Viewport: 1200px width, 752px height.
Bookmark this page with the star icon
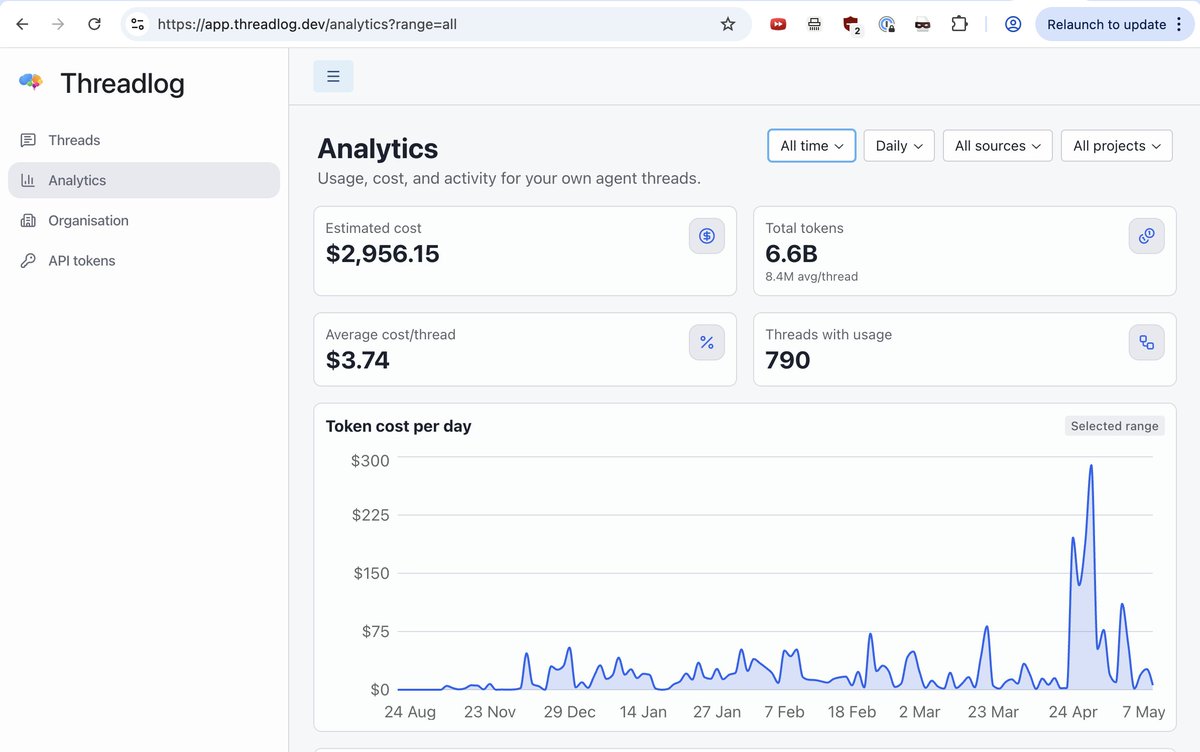pos(728,24)
